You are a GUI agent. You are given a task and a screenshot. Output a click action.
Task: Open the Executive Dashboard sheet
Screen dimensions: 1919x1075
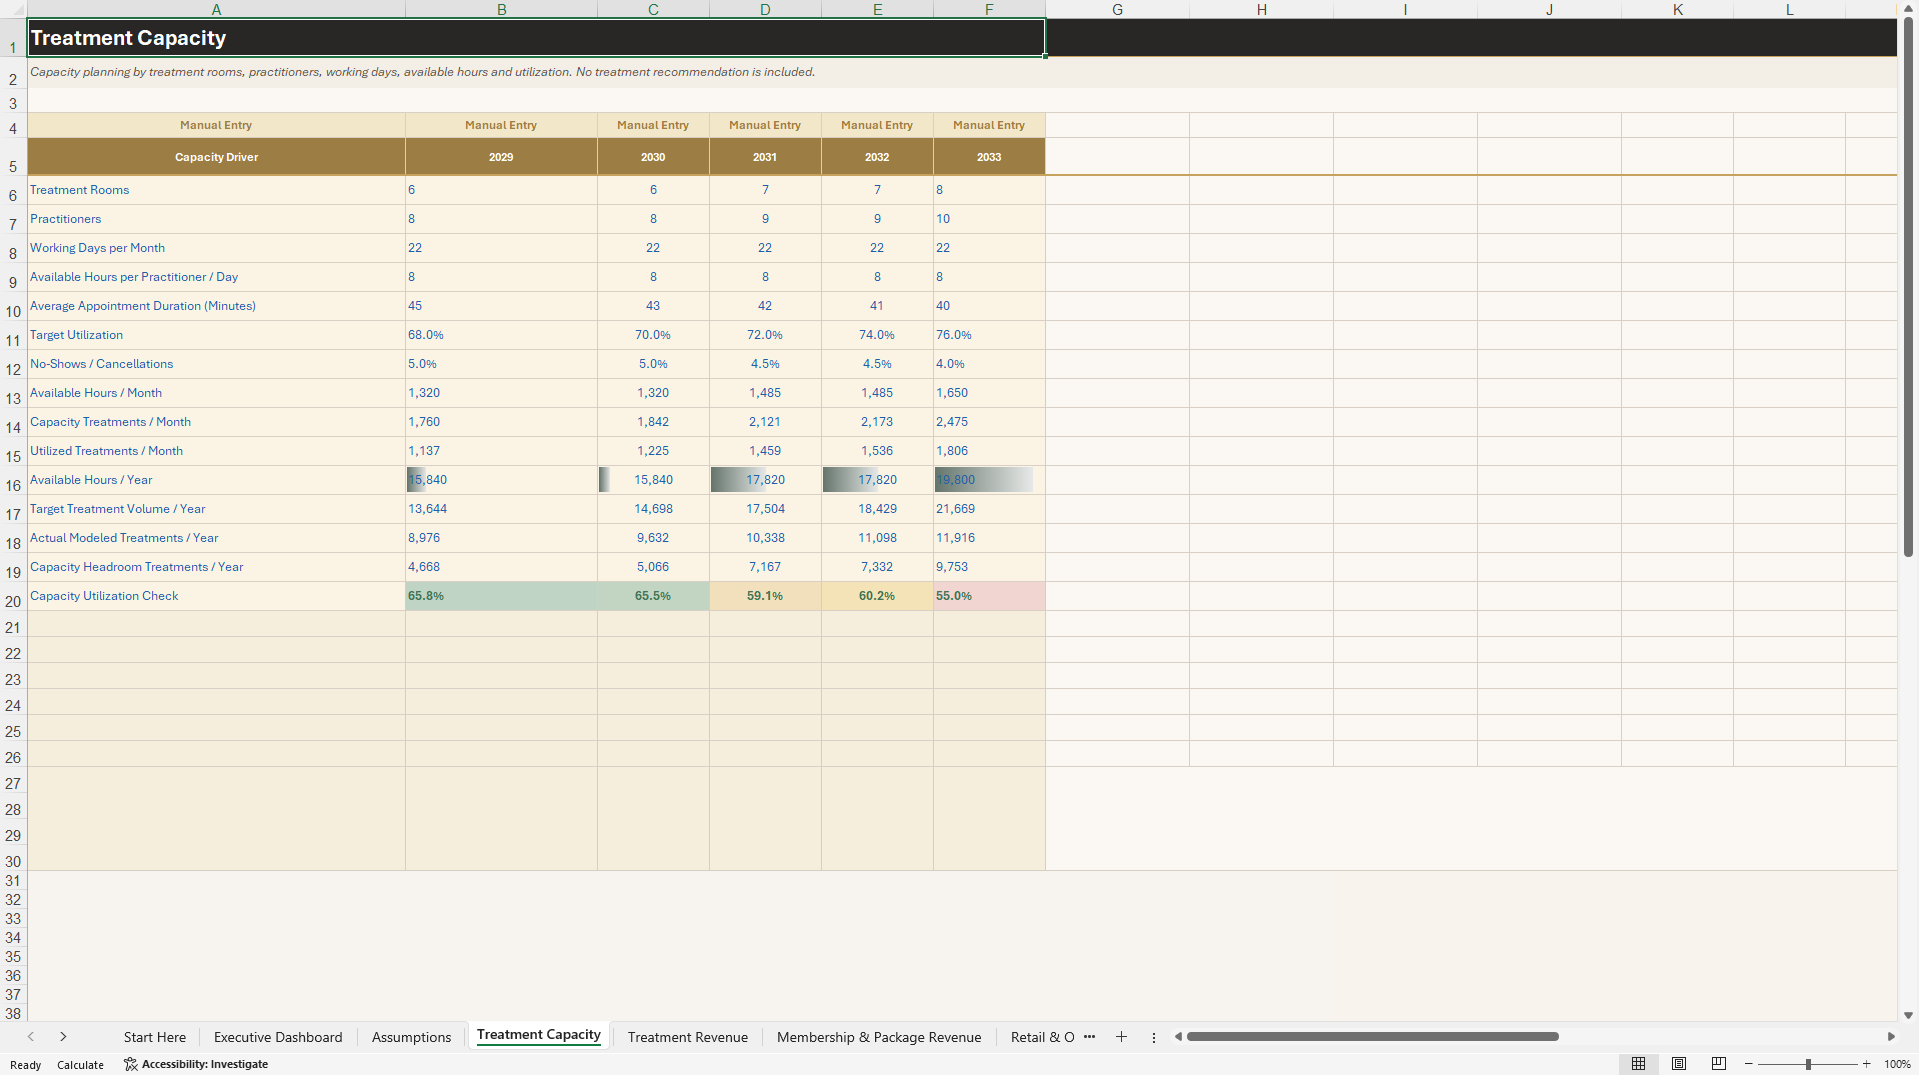coord(278,1037)
